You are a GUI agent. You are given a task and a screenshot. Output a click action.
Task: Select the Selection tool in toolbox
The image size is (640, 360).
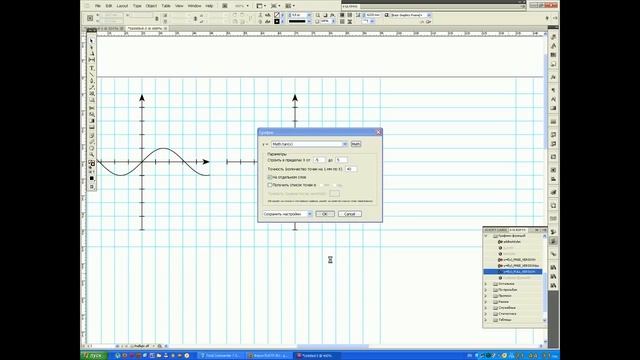[x=91, y=40]
